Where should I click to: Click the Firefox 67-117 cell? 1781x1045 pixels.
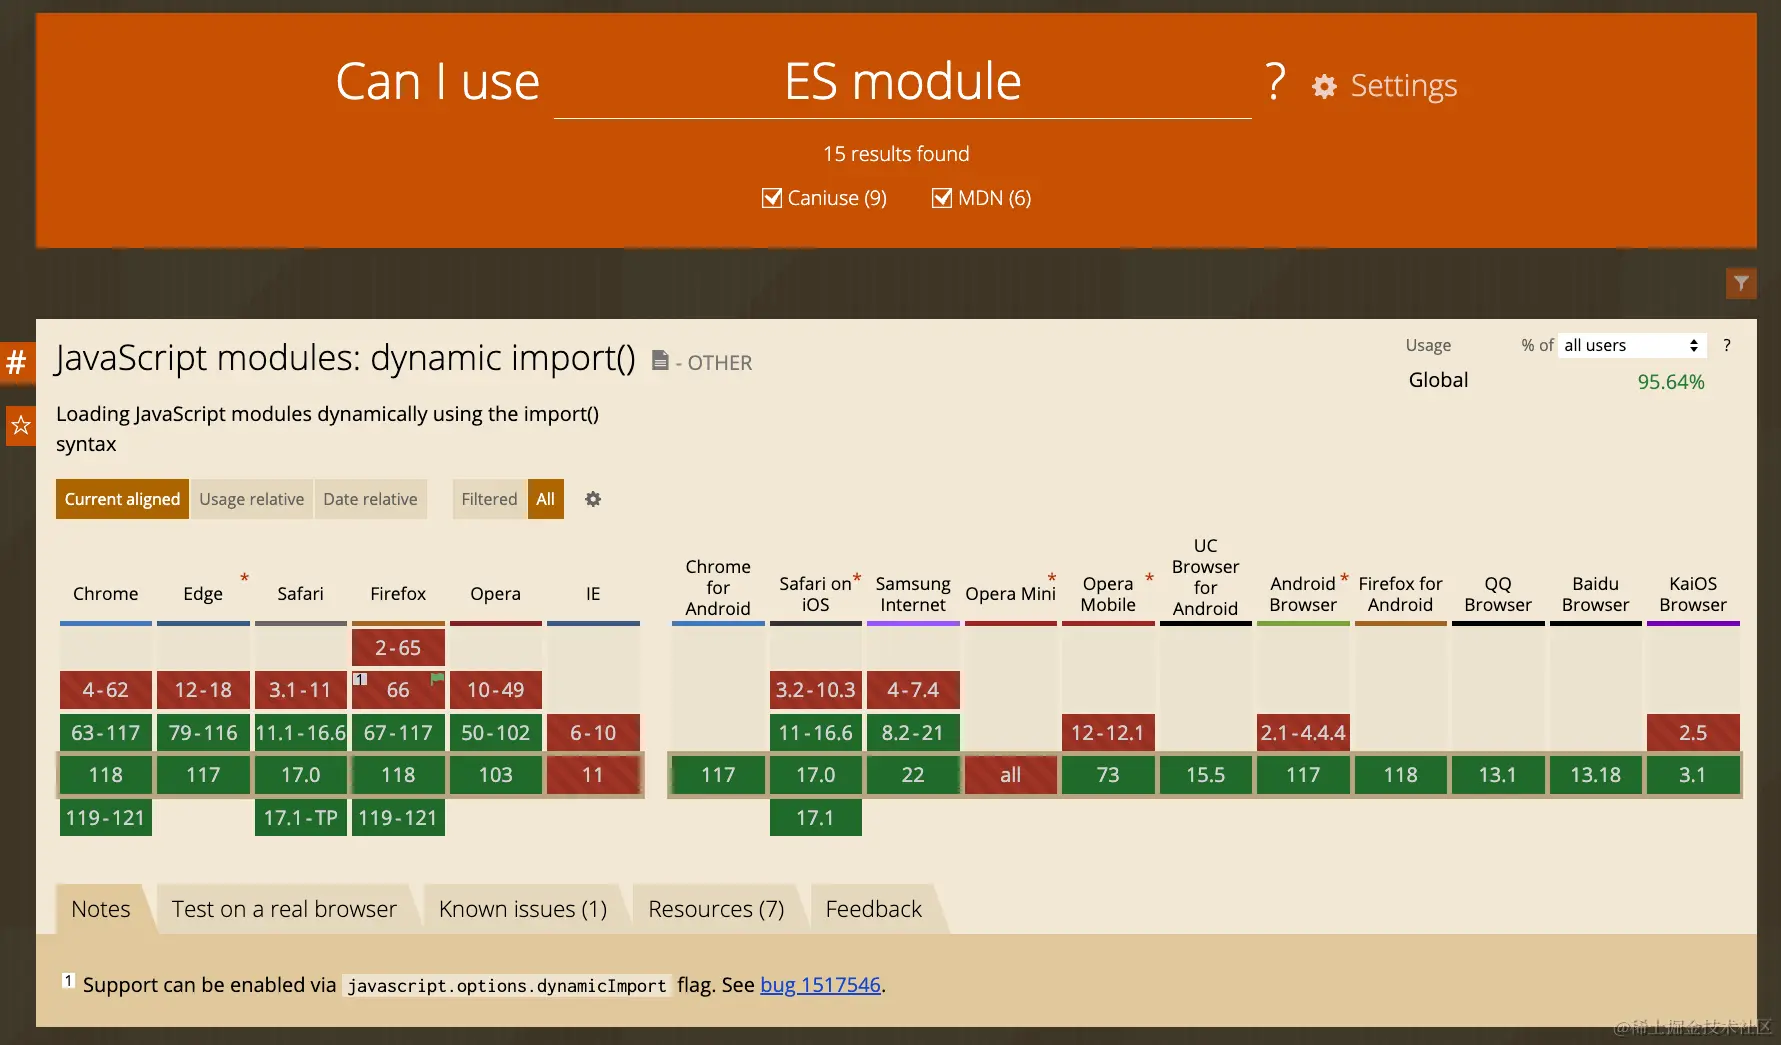coord(398,733)
